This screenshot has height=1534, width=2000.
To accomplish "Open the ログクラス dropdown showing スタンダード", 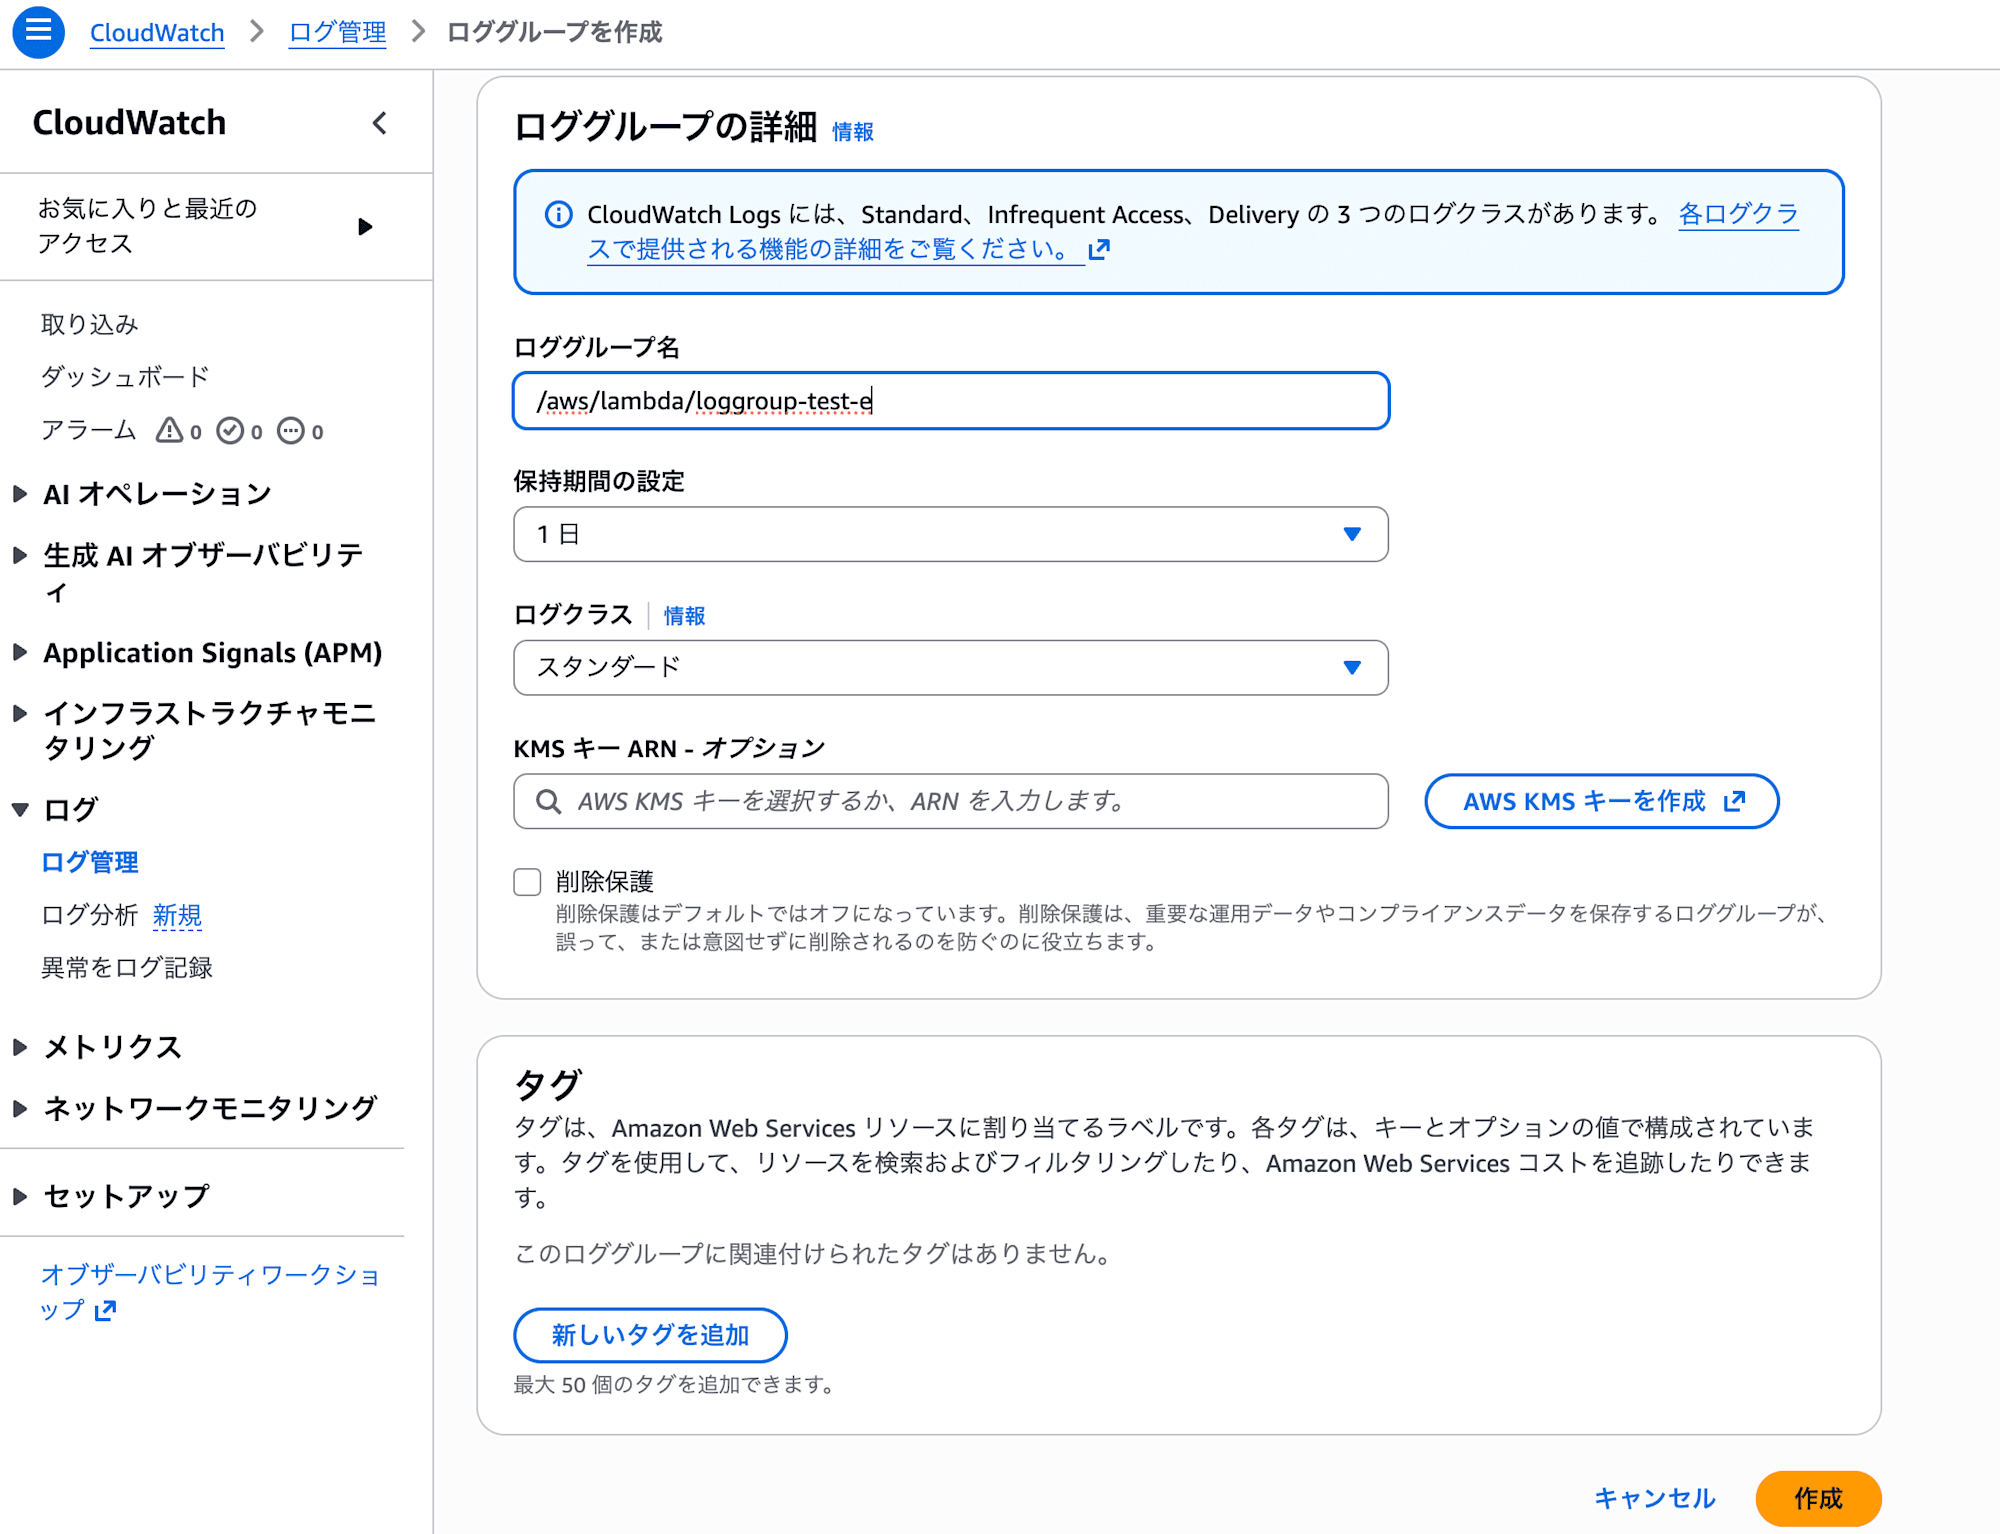I will tap(950, 667).
